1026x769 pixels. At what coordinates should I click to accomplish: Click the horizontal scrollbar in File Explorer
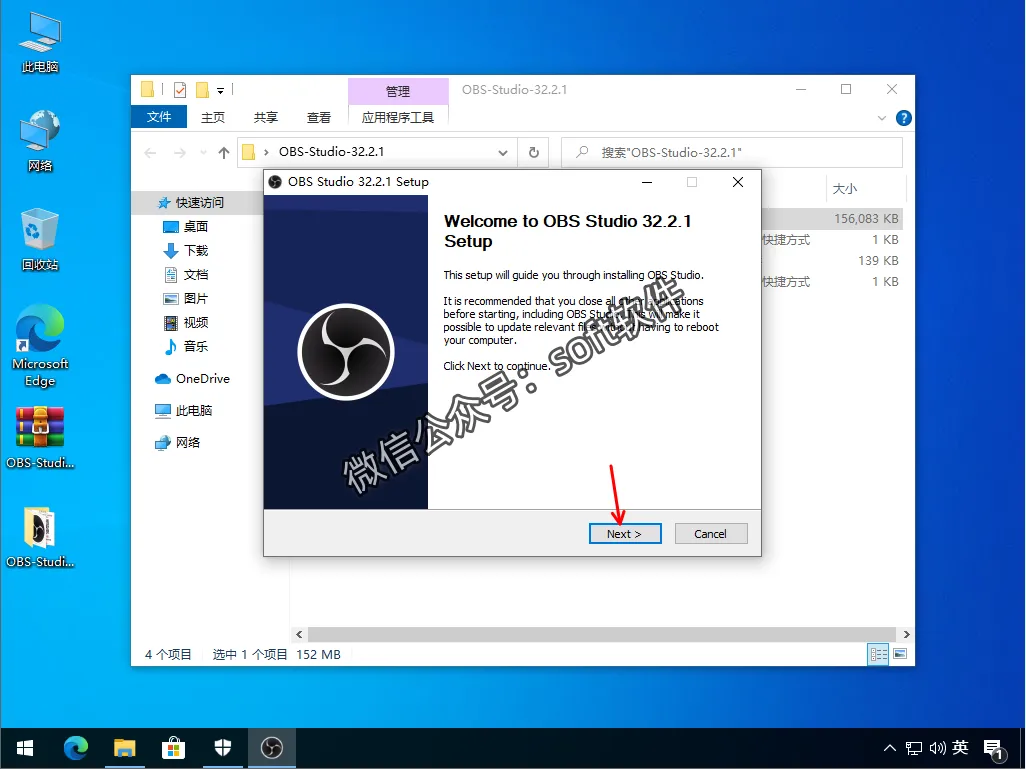pyautogui.click(x=601, y=634)
